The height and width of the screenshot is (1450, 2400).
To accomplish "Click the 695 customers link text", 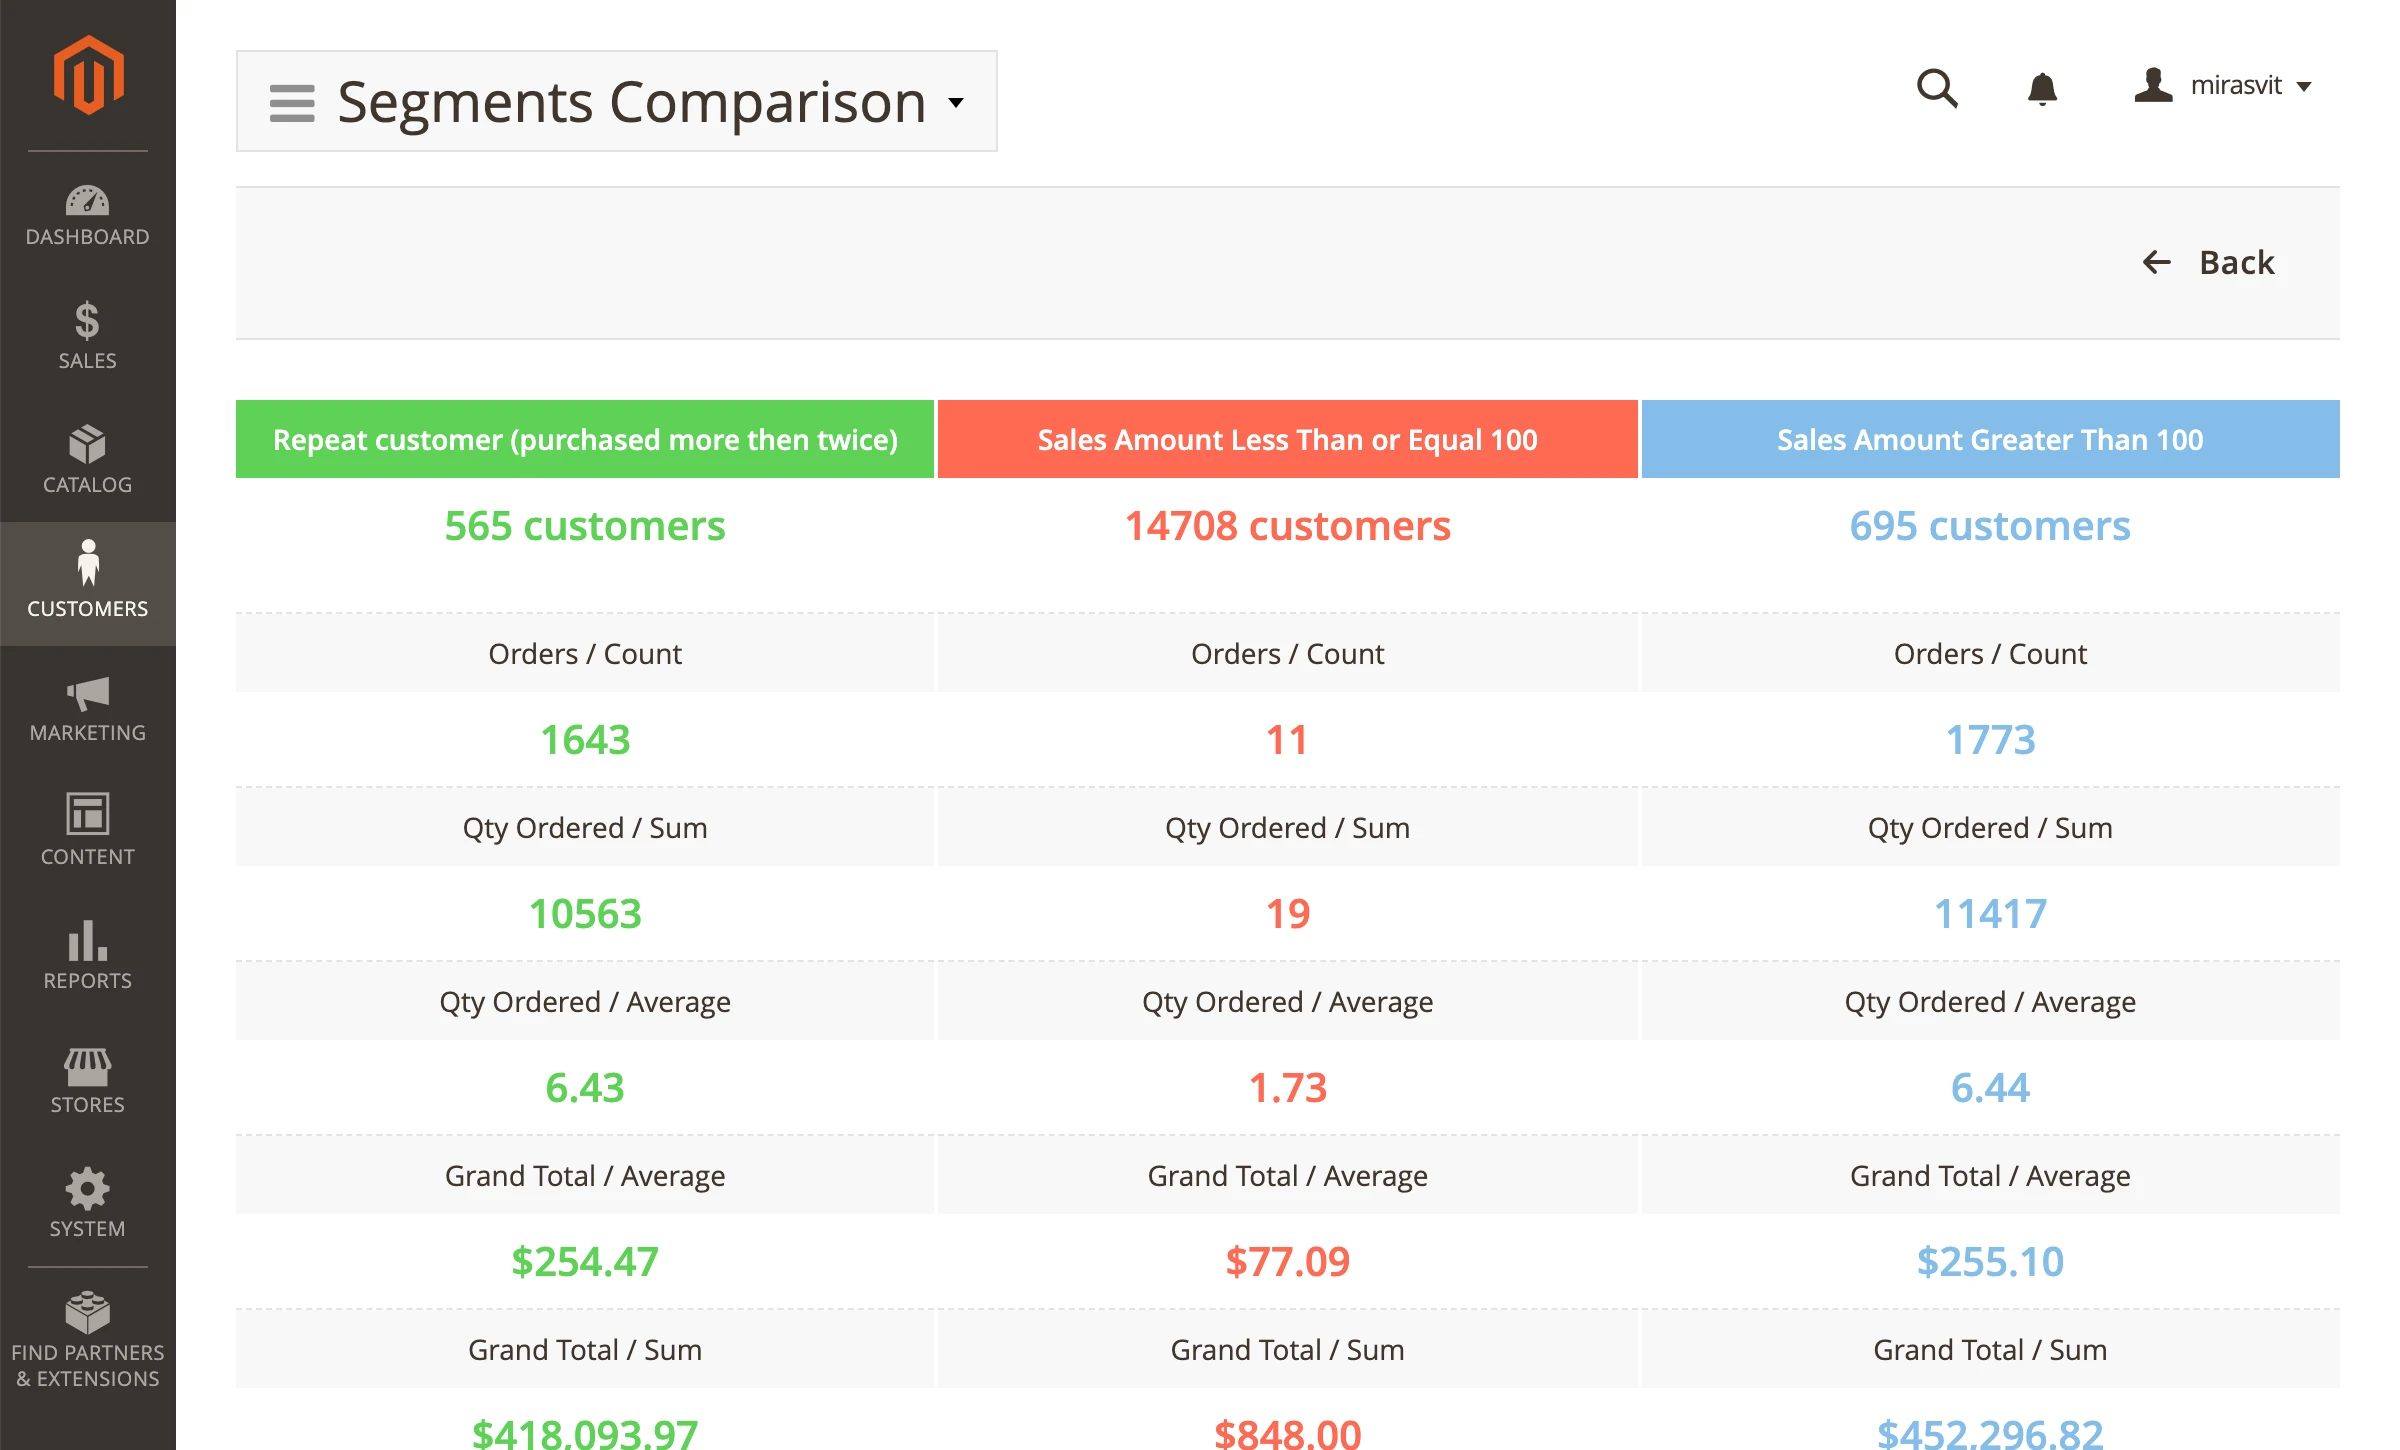I will click(x=1989, y=526).
